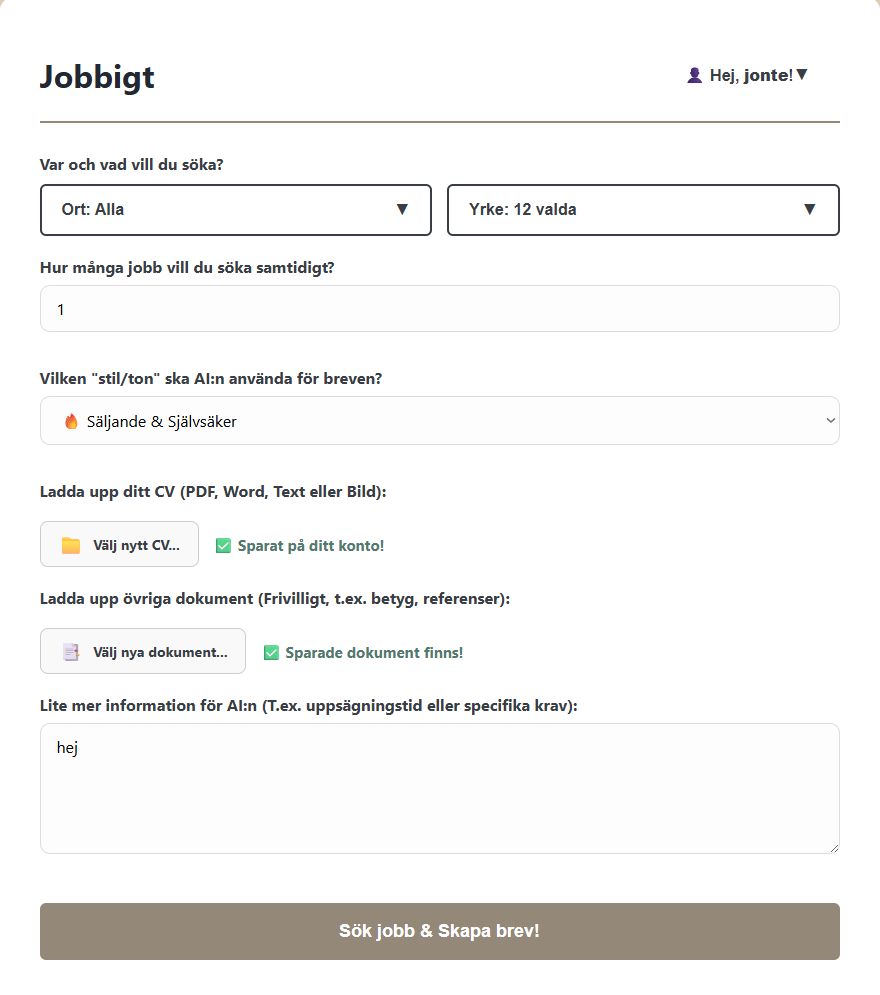Open the 'Yrke: 12 valda' occupation dropdown

[643, 210]
